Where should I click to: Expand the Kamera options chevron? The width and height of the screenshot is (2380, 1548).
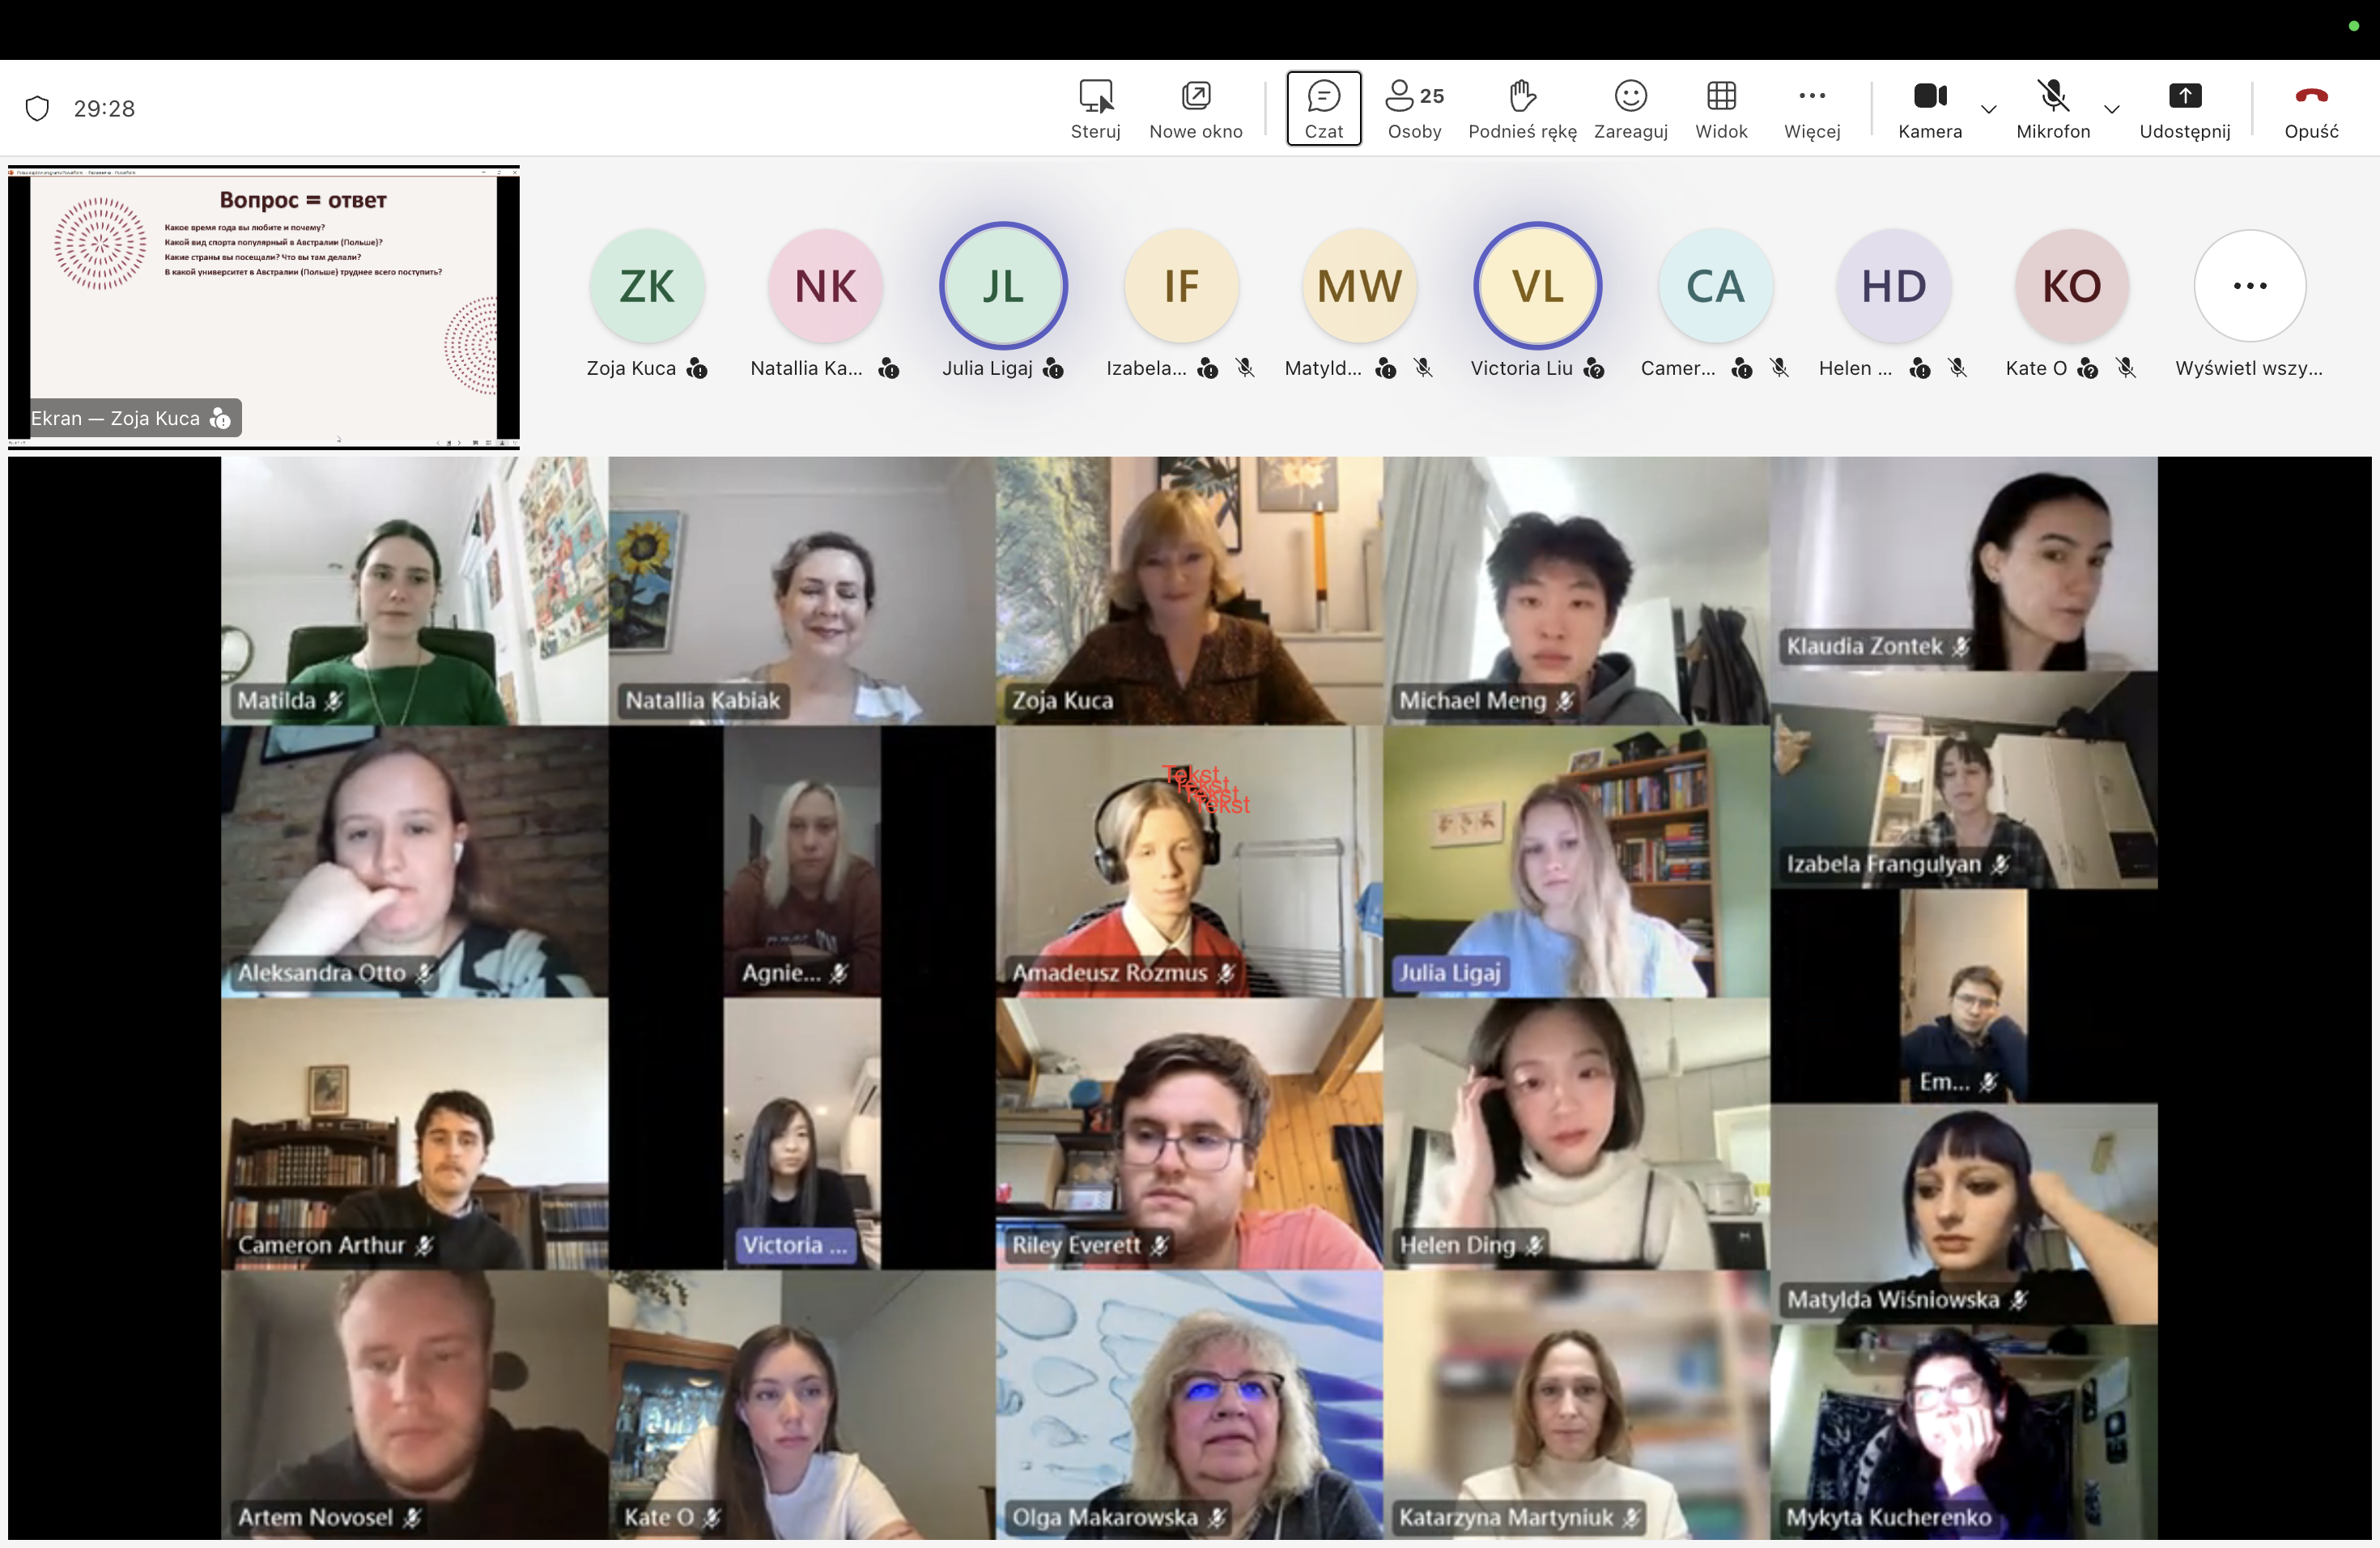pos(1988,109)
